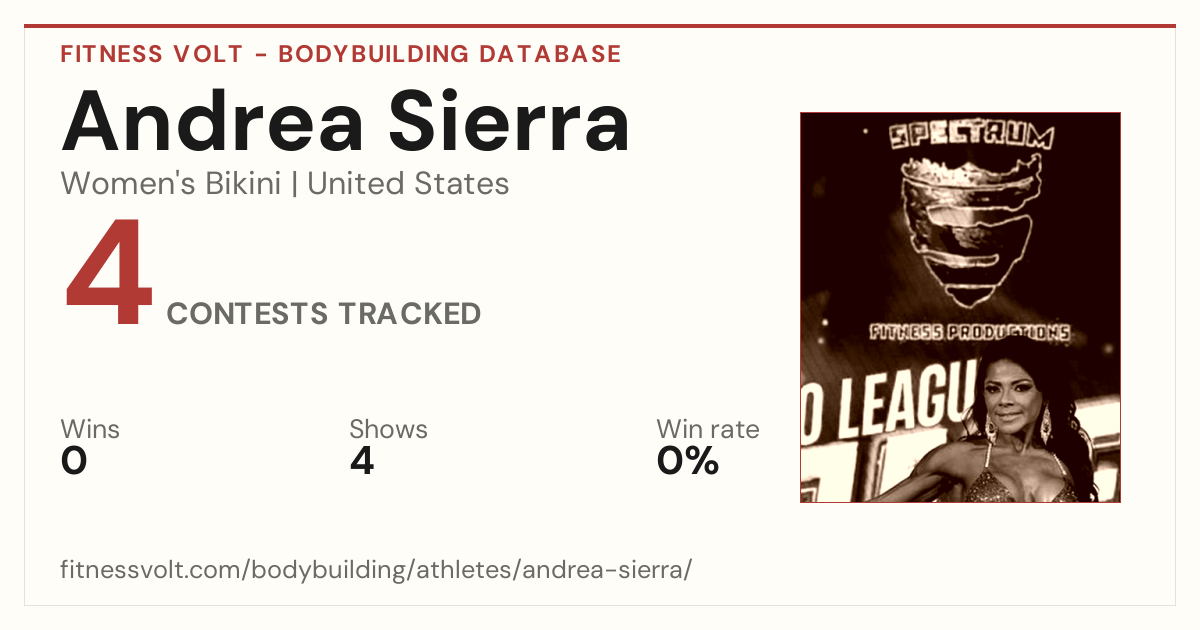Screen dimensions: 1200x630
Task: Click the red line atop the card
Action: (x=600, y=26)
